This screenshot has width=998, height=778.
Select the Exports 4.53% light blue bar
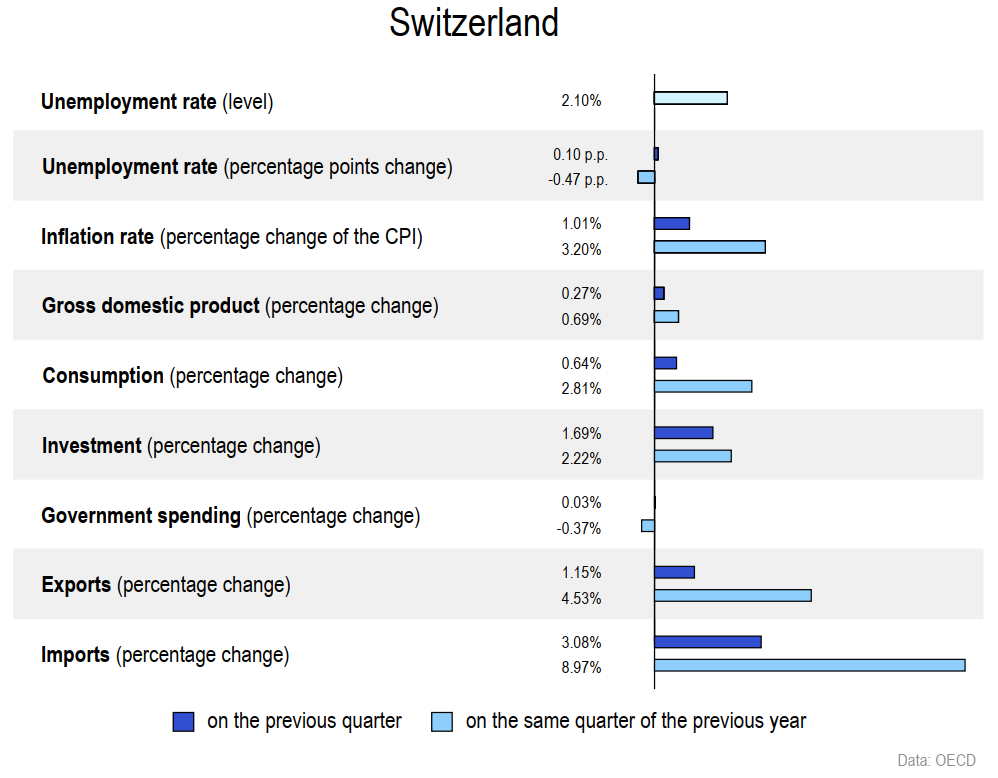coord(732,595)
